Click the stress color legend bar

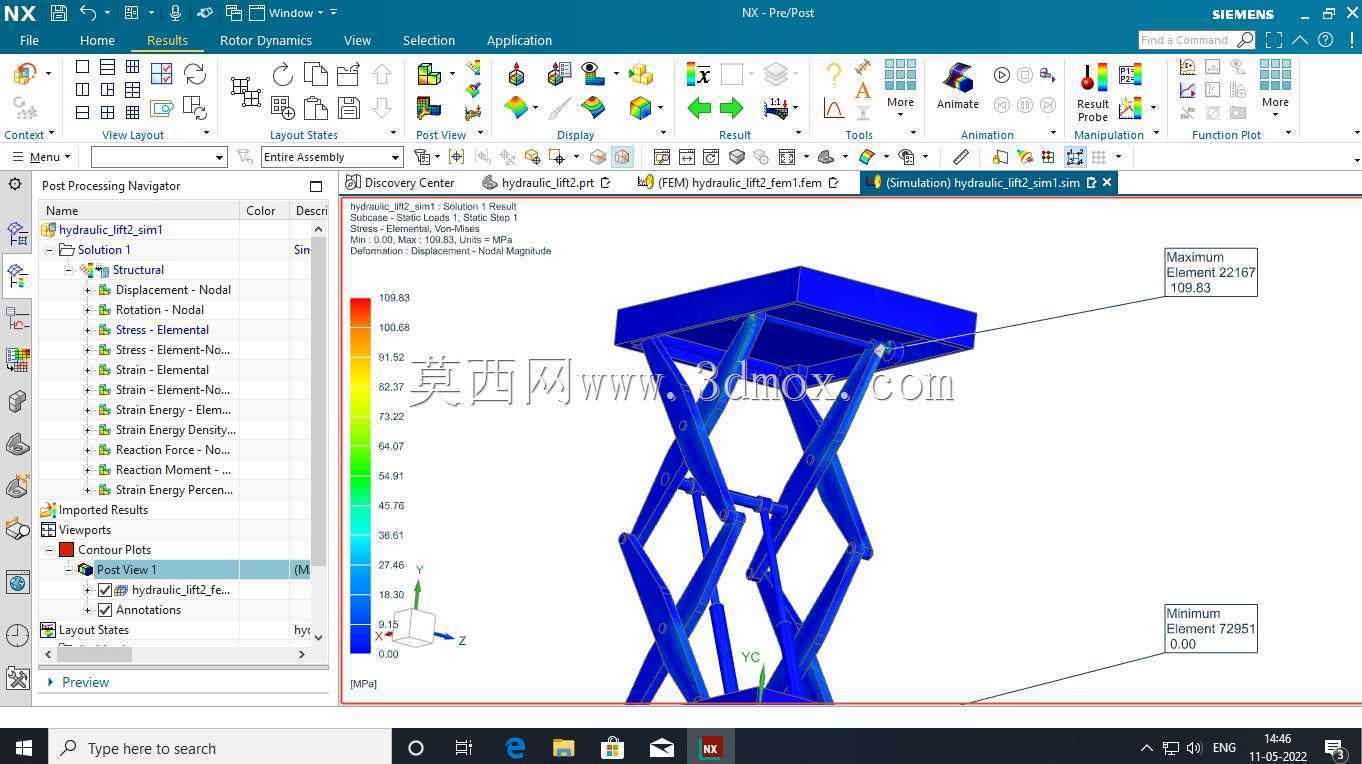coord(360,475)
